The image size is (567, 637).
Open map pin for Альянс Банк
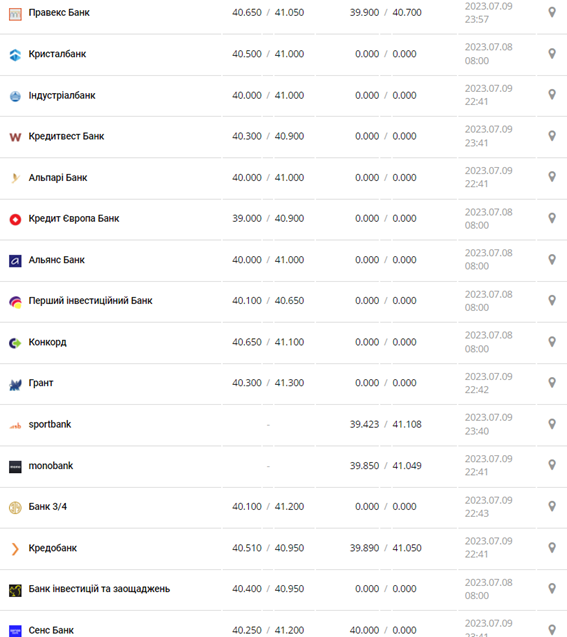click(552, 259)
